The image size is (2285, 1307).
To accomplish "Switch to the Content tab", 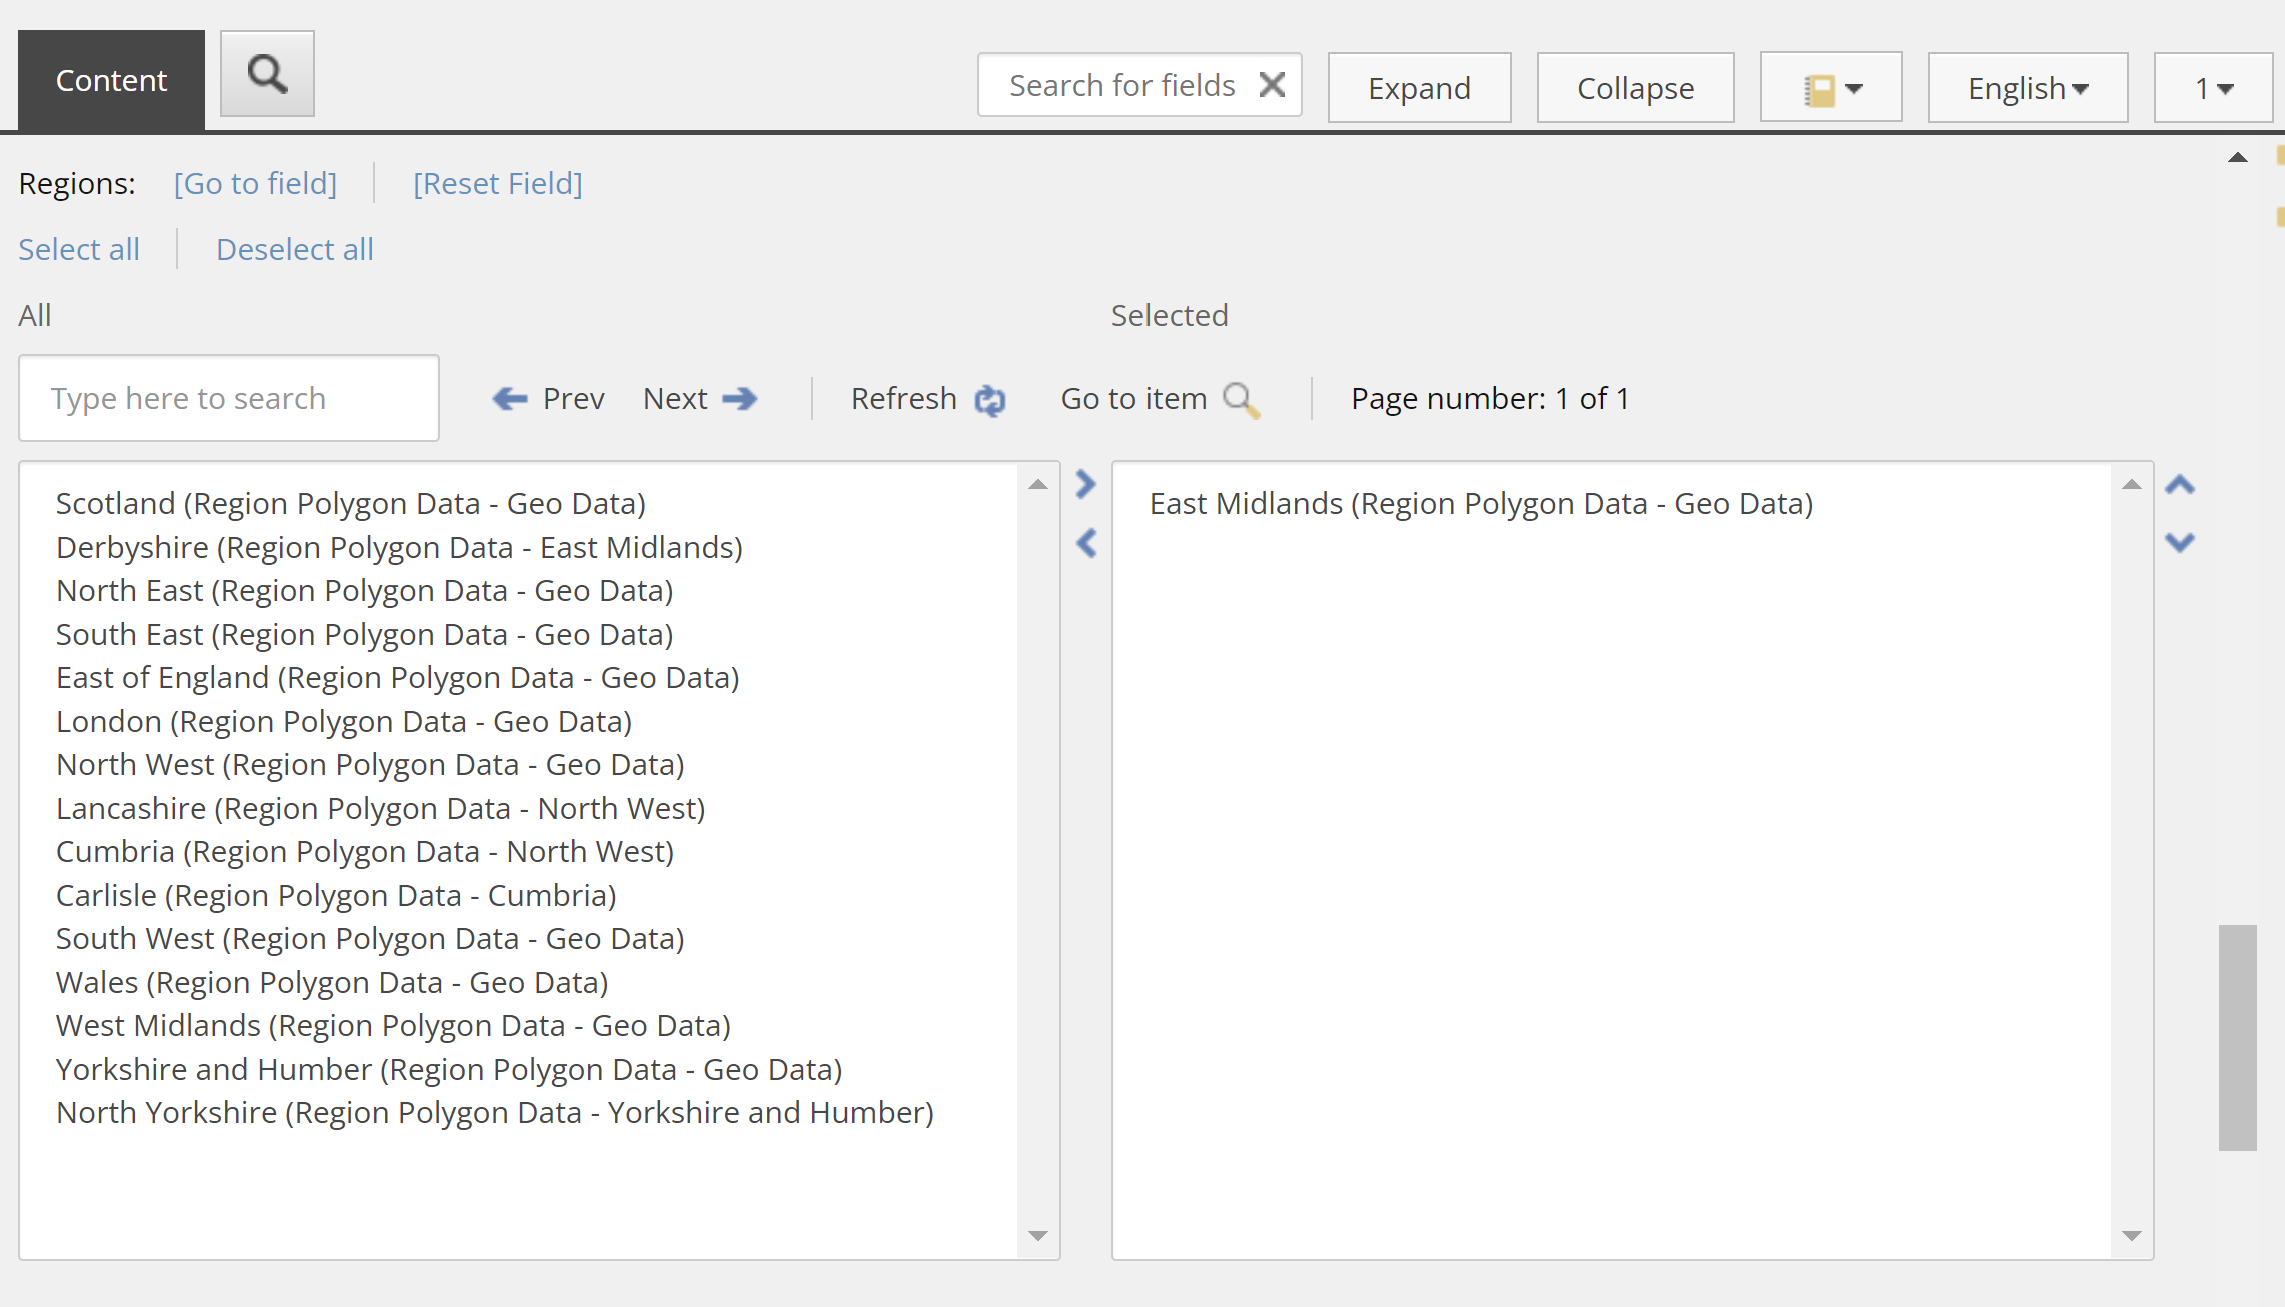I will pyautogui.click(x=111, y=80).
